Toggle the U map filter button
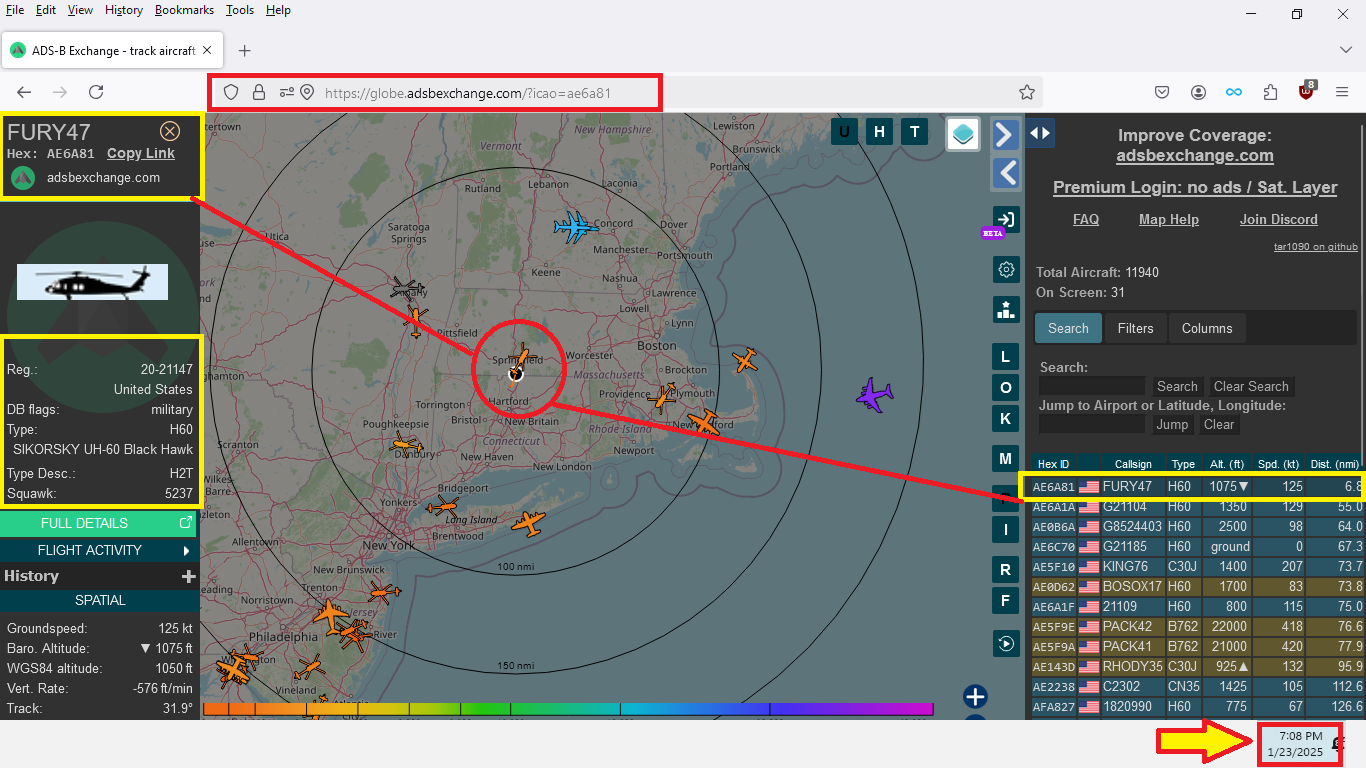Screen dimensions: 1366x768 click(x=844, y=131)
